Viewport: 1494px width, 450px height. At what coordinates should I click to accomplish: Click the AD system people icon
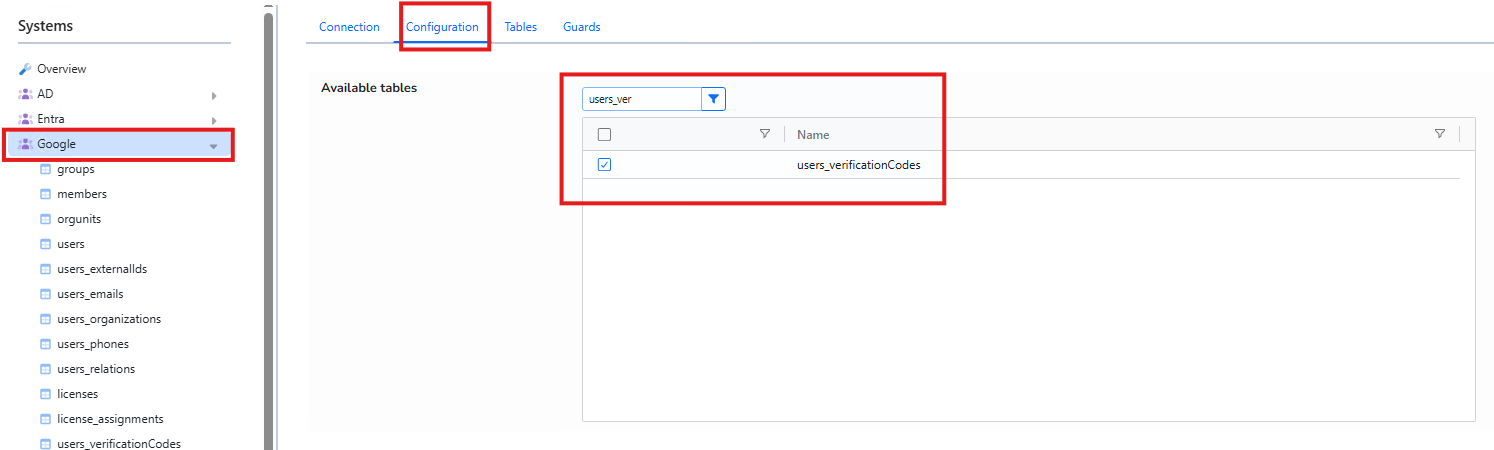pyautogui.click(x=26, y=94)
